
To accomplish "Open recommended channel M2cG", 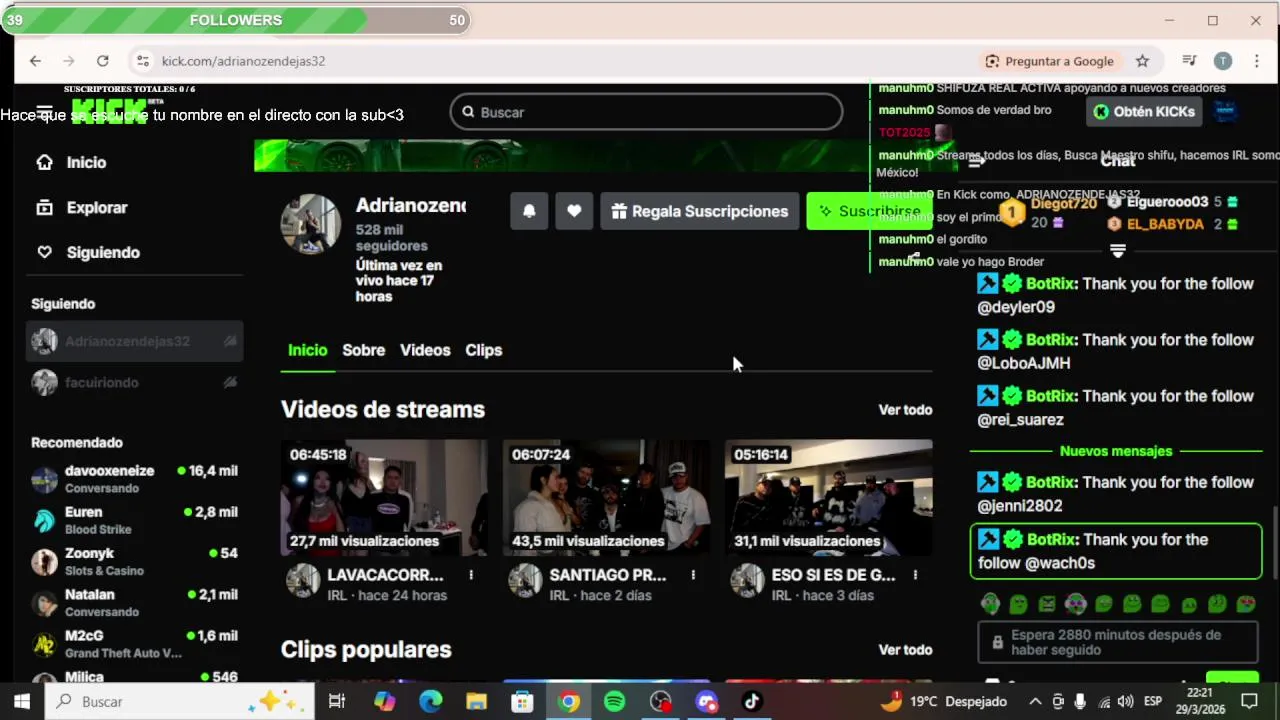I will click(x=134, y=643).
